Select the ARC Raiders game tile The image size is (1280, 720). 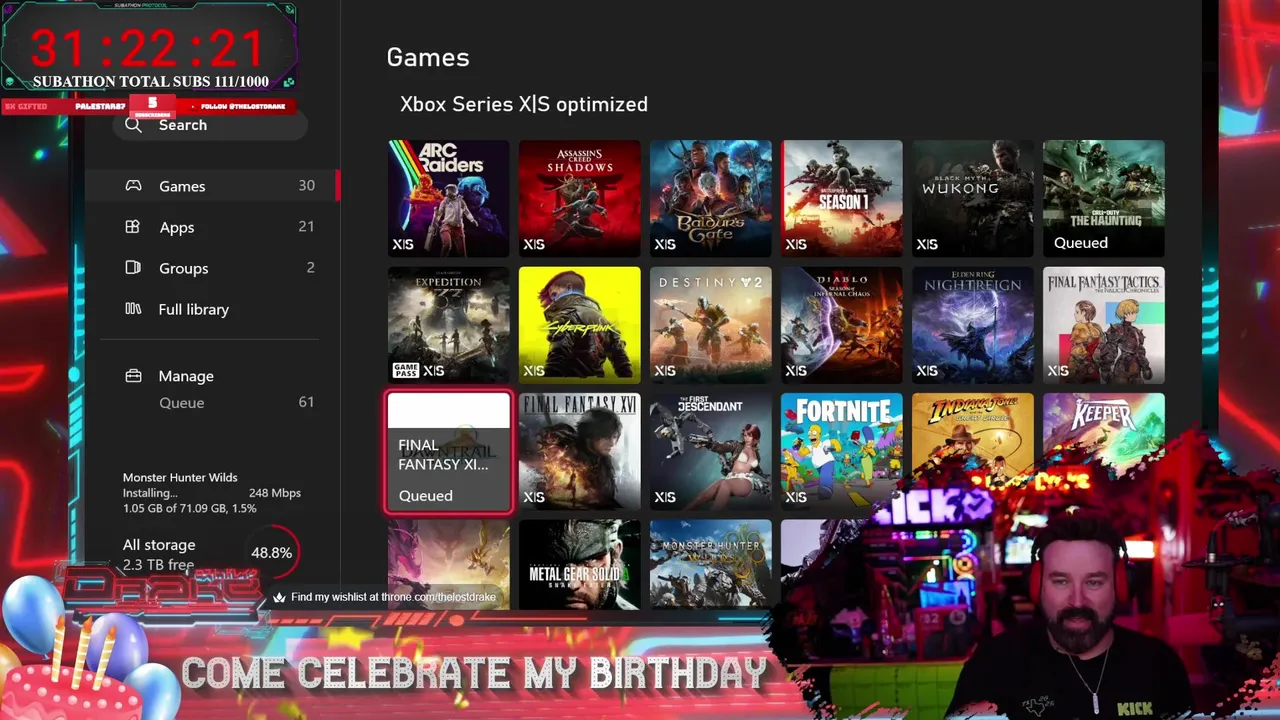pyautogui.click(x=448, y=198)
